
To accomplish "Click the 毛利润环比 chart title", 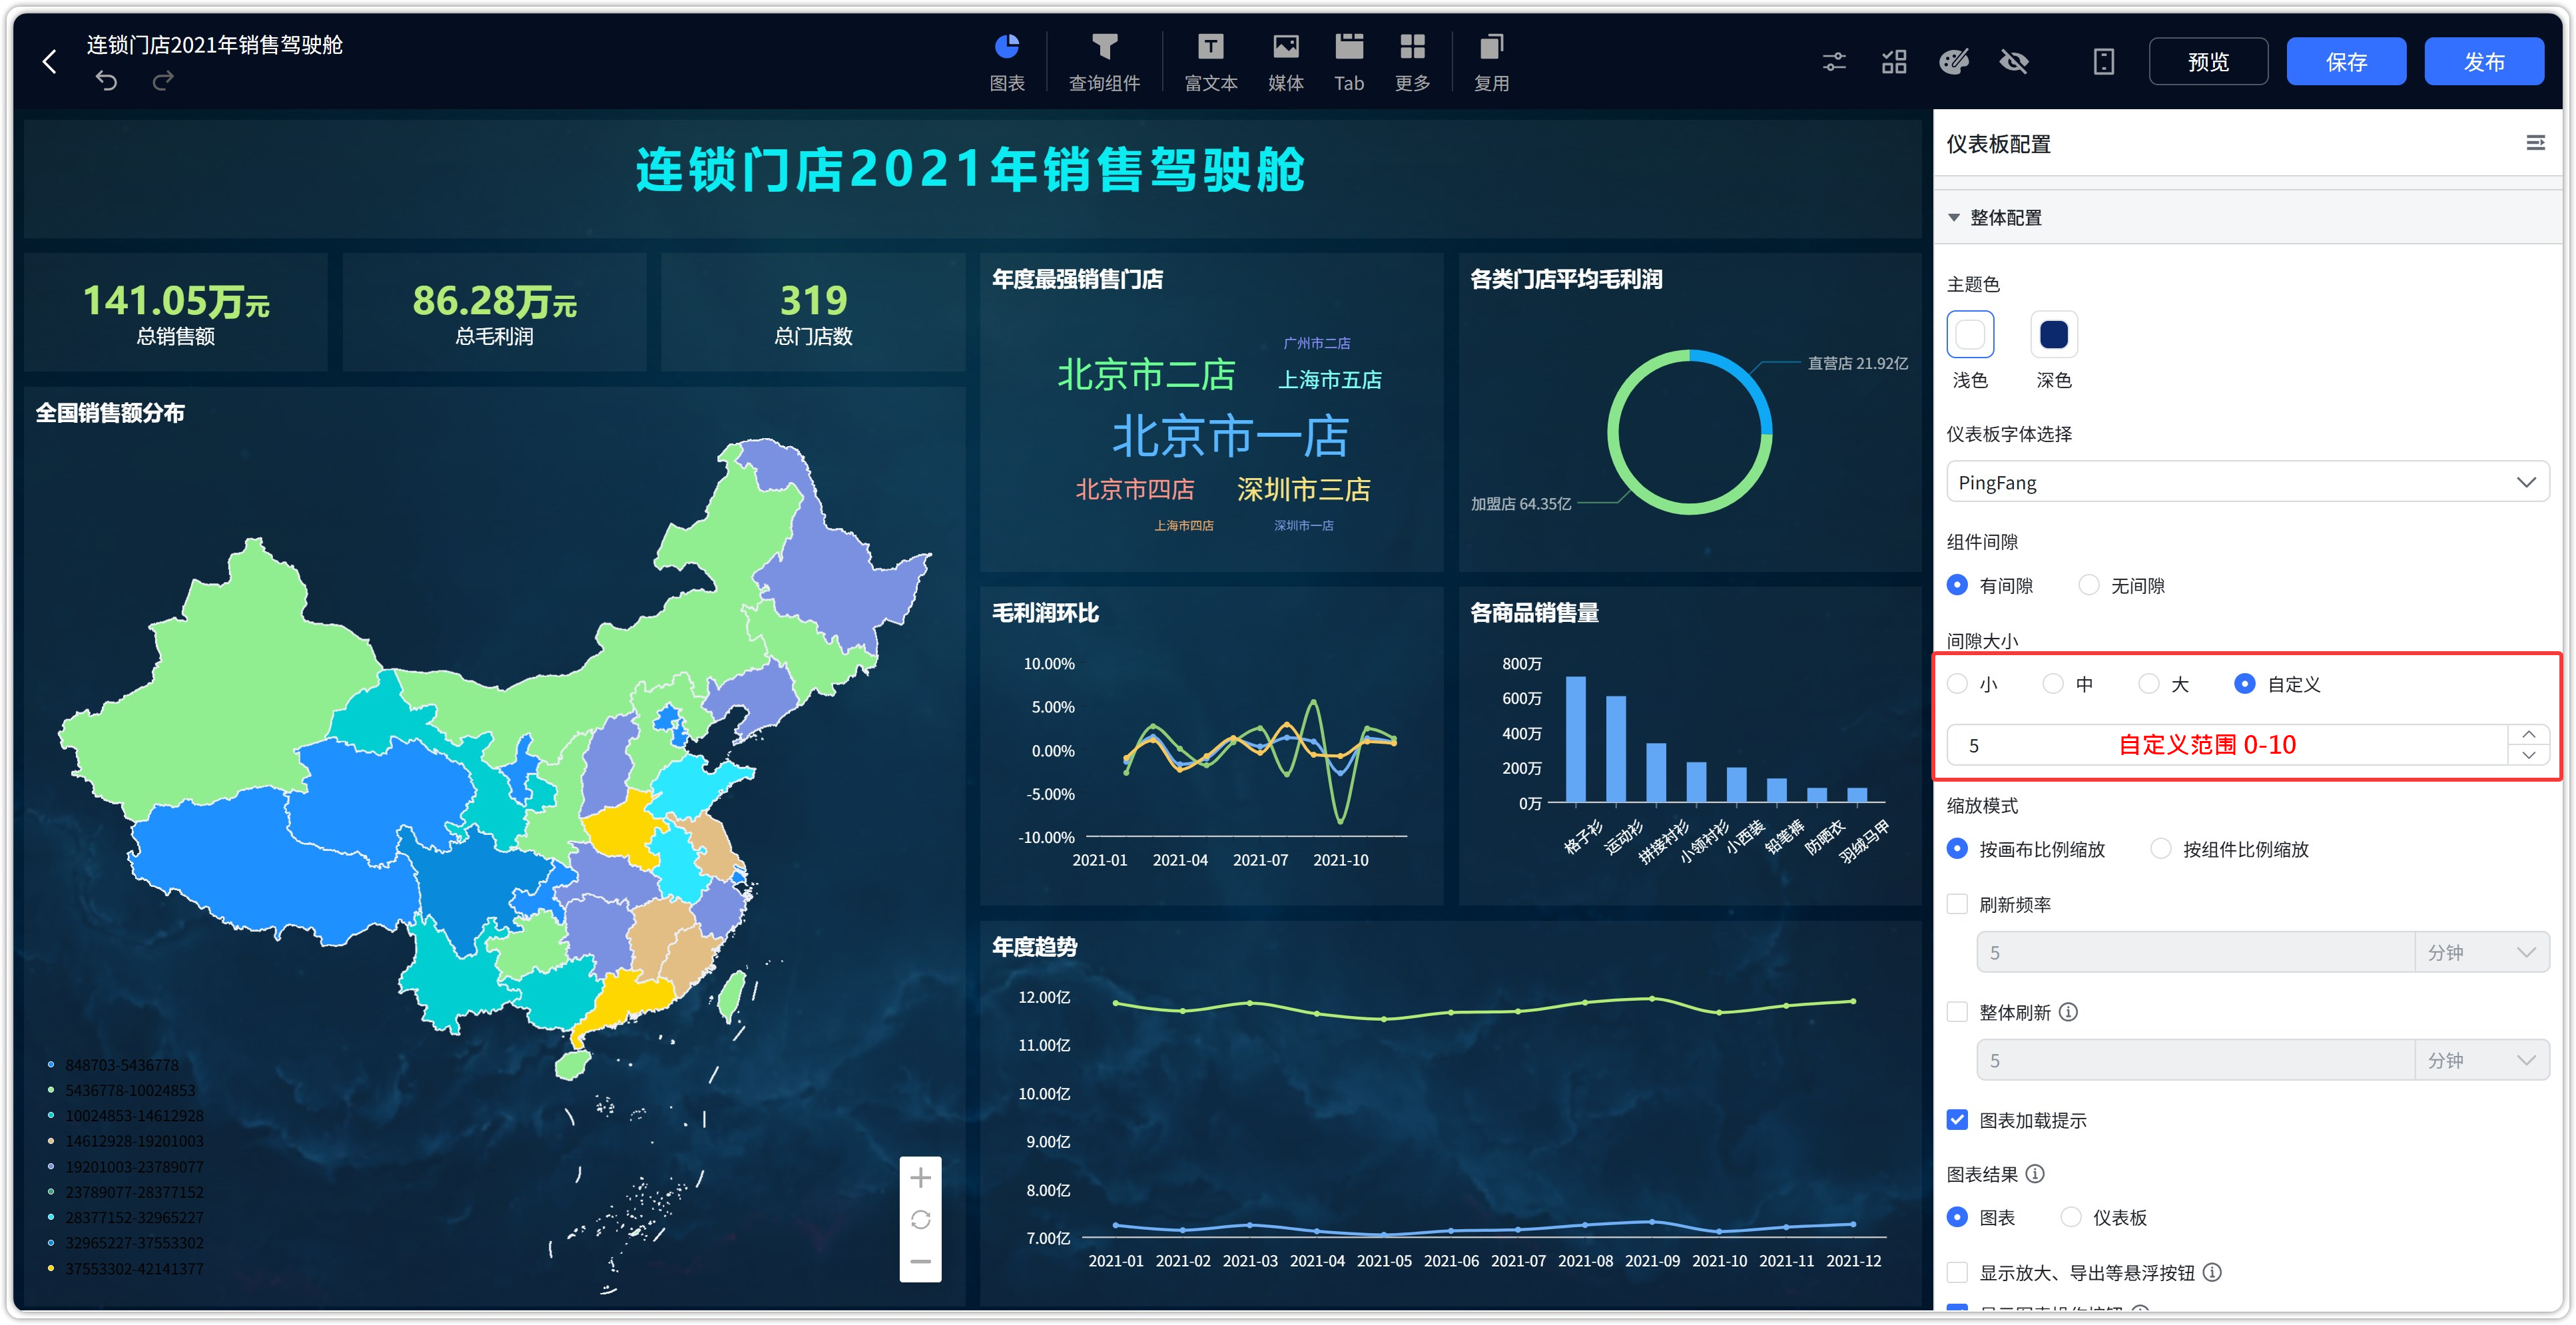I will coord(1045,612).
